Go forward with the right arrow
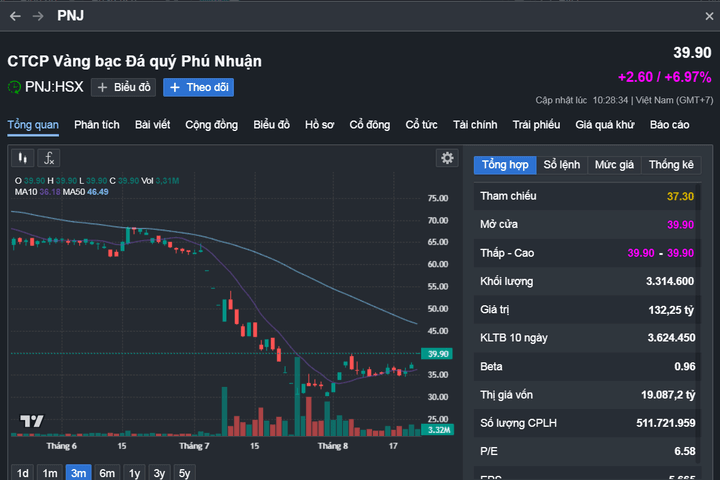This screenshot has height=480, width=720. point(38,17)
